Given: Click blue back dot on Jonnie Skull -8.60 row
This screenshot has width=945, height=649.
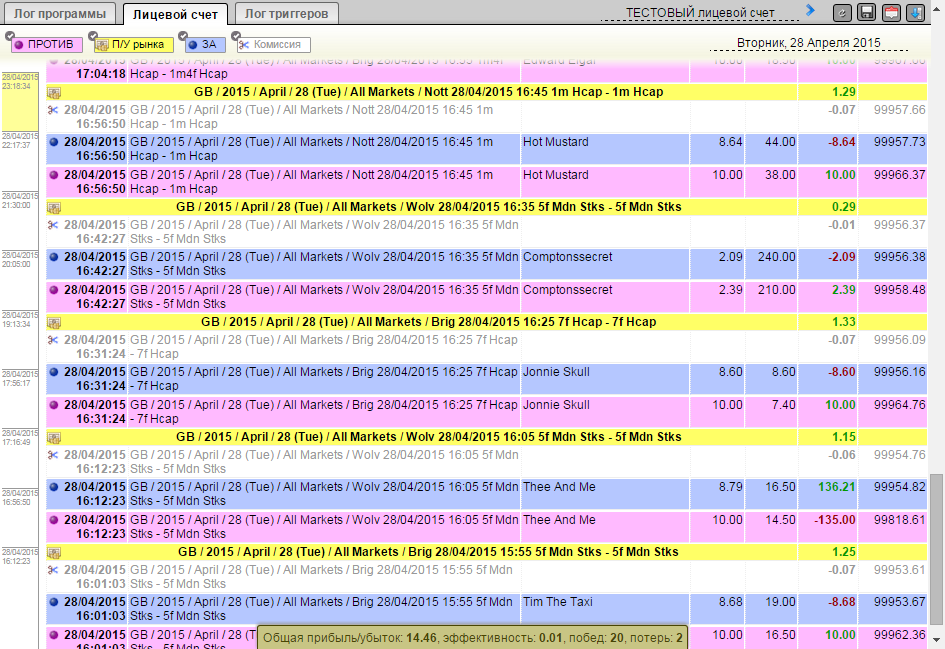Looking at the screenshot, I should click(54, 372).
